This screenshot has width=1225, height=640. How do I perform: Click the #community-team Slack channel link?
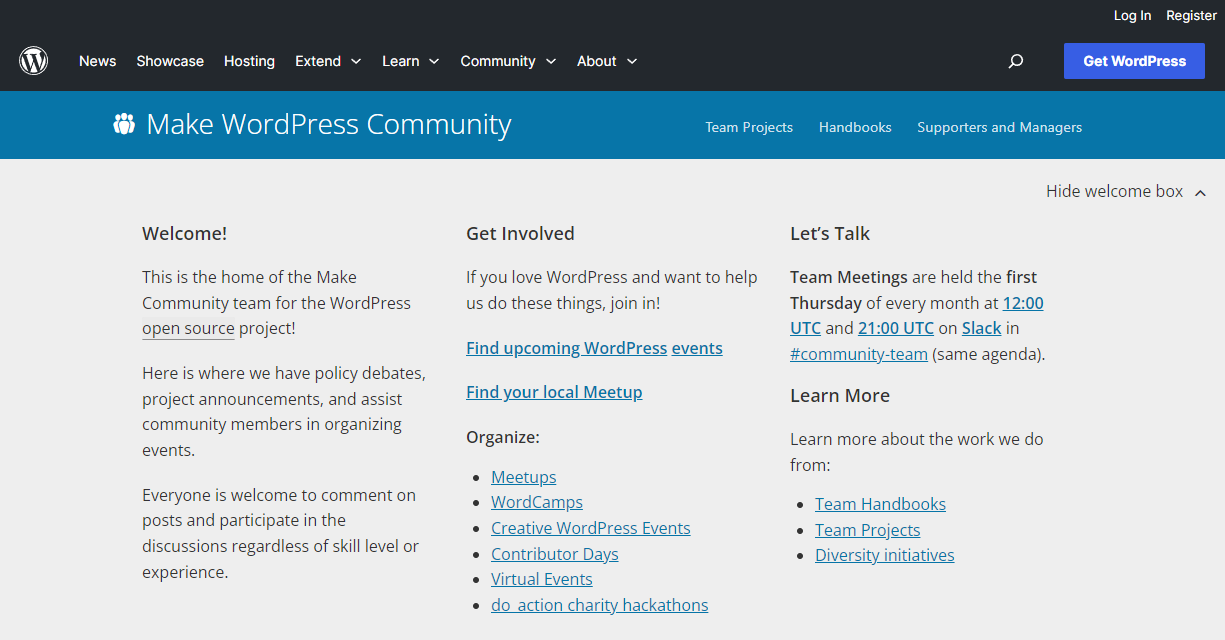click(x=858, y=353)
